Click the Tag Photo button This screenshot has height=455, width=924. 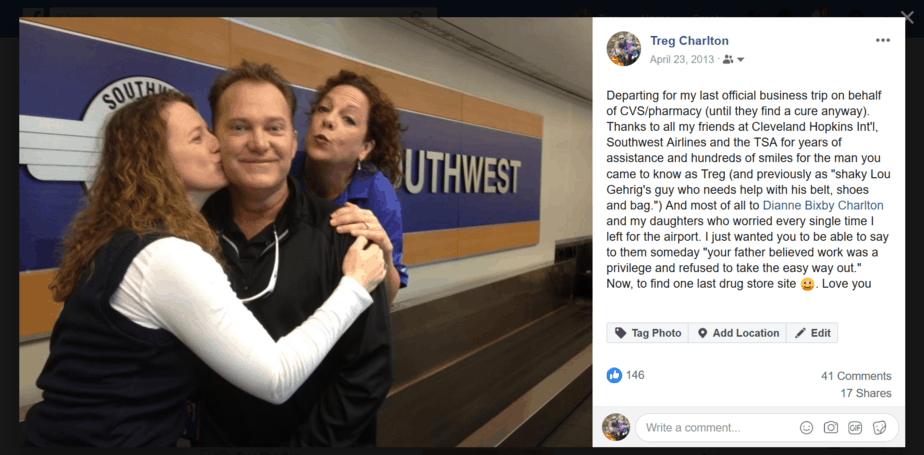click(647, 333)
